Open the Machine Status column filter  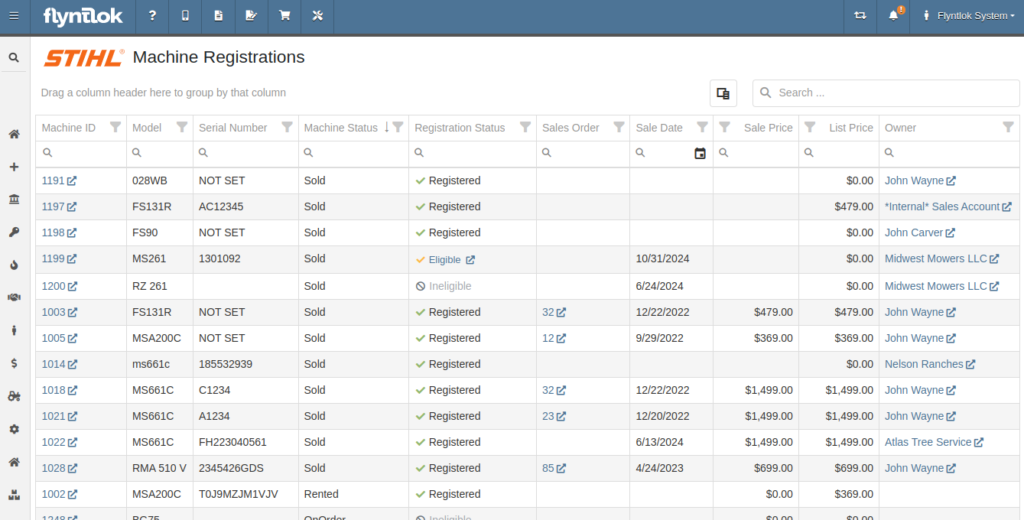point(398,127)
